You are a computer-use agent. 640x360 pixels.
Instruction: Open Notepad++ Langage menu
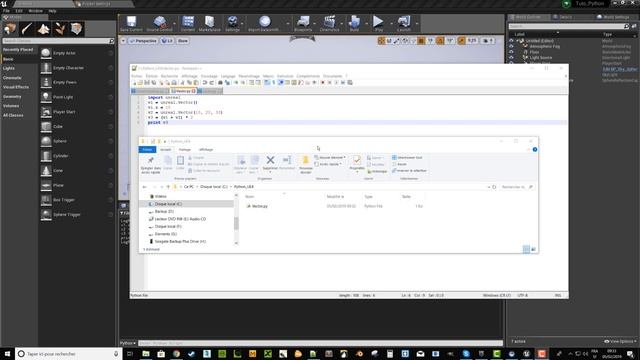point(228,76)
